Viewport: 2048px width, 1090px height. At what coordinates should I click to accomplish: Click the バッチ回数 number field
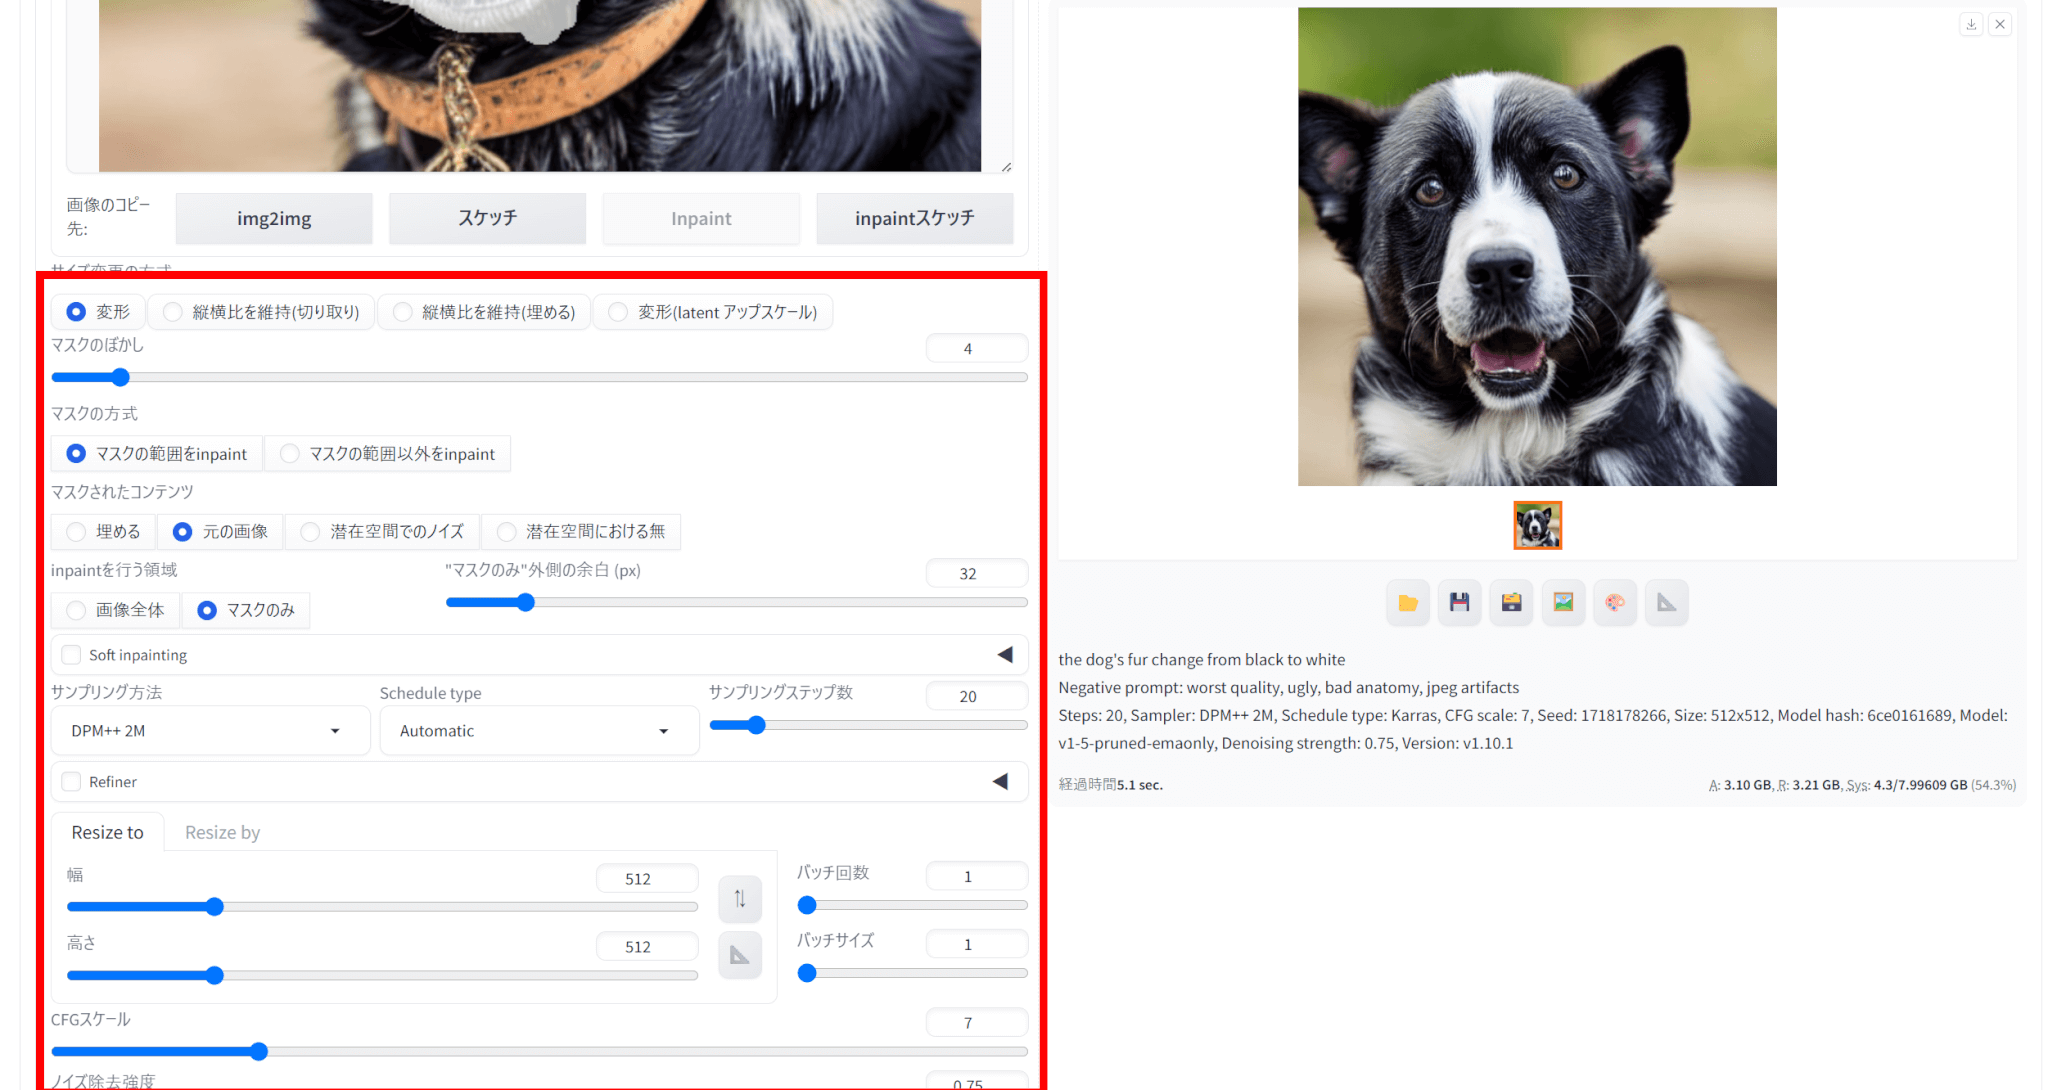[x=976, y=877]
